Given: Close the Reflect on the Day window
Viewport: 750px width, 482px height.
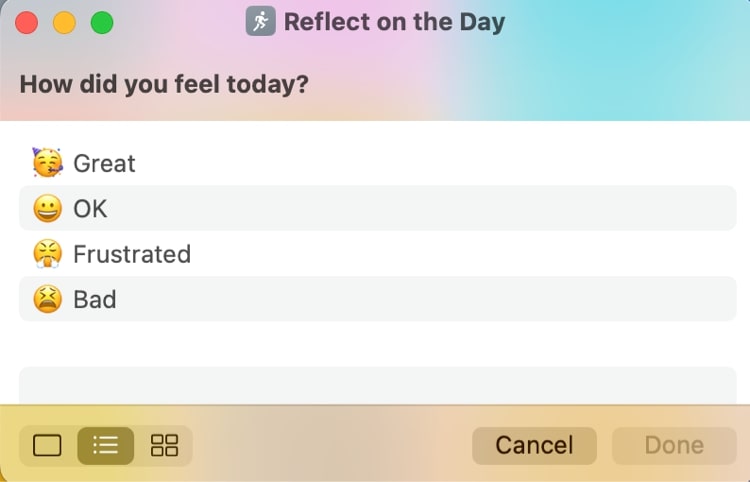Looking at the screenshot, I should [x=27, y=22].
